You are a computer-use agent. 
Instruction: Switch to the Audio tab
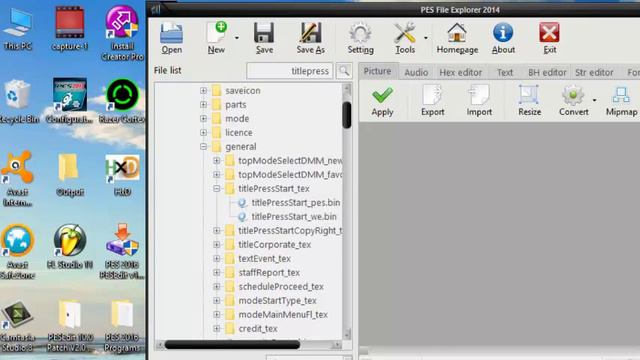click(x=416, y=72)
